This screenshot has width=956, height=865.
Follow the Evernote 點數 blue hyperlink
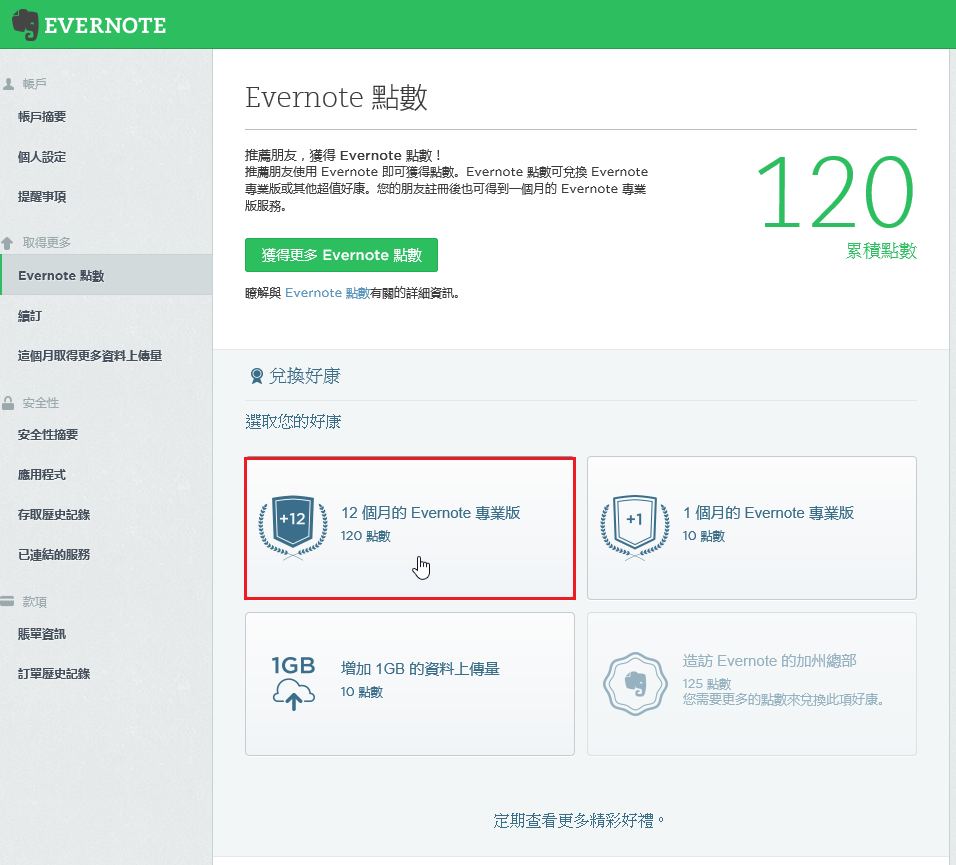click(x=327, y=293)
